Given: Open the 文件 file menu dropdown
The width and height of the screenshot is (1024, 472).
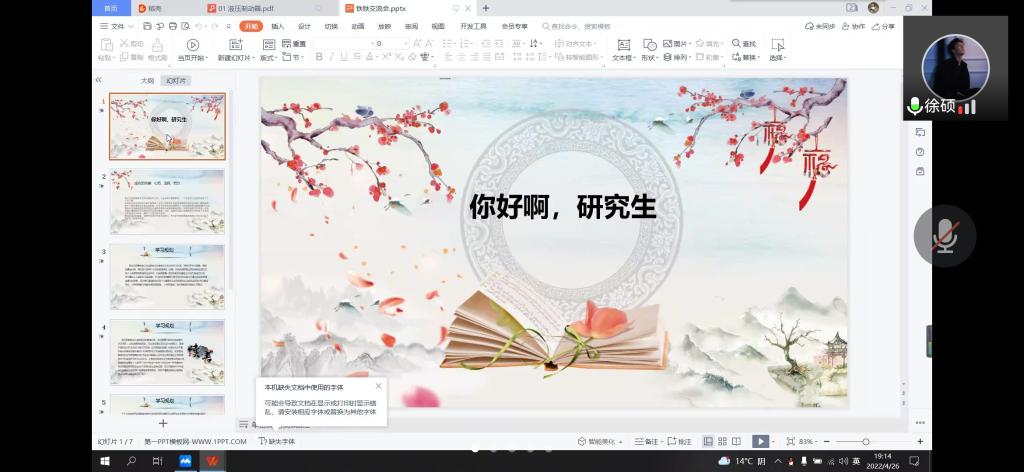Looking at the screenshot, I should [x=118, y=26].
